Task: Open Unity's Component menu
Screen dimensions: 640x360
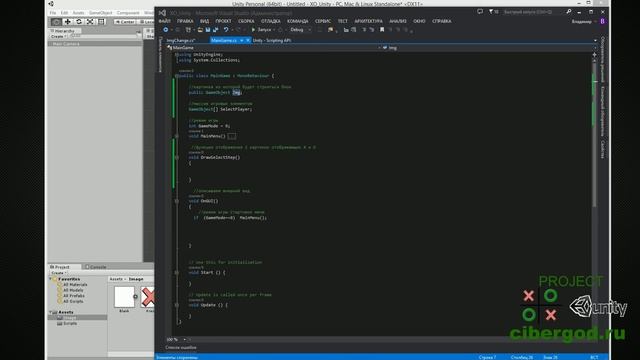Action: [x=128, y=13]
